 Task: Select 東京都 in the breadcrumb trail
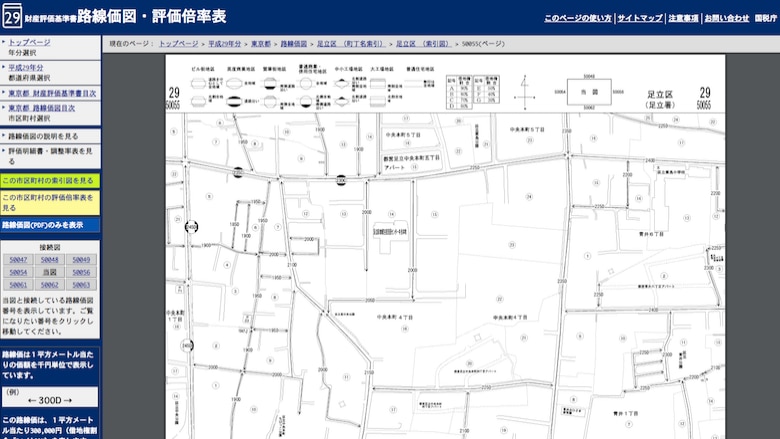click(261, 44)
